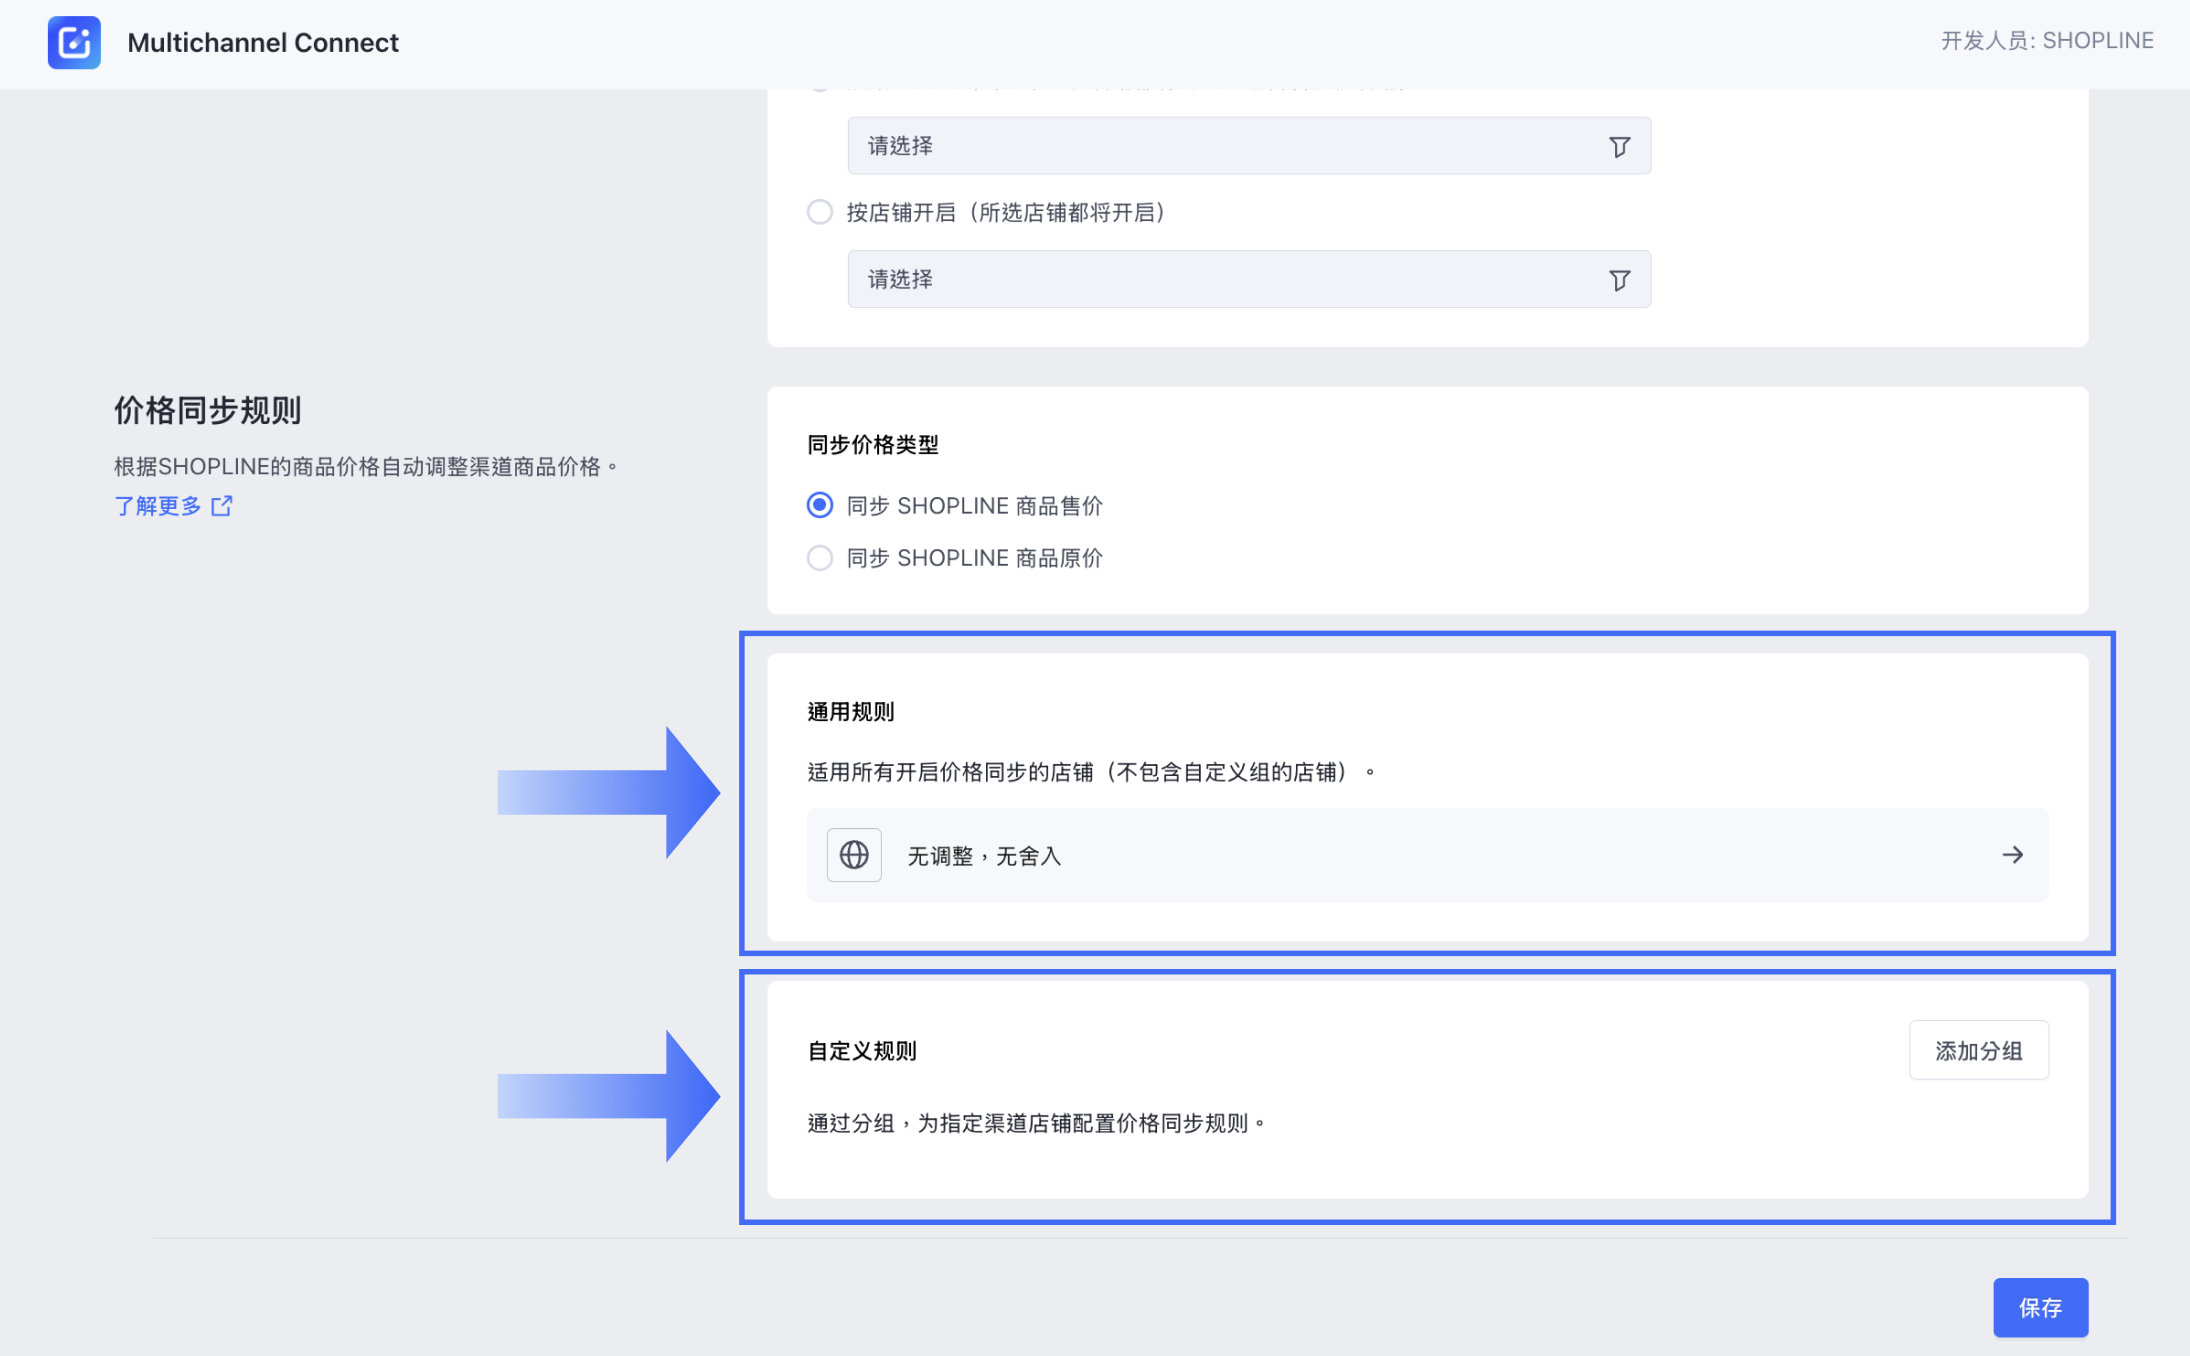Image resolution: width=2190 pixels, height=1356 pixels.
Task: Select 按店铺开启 radio option
Action: pyautogui.click(x=820, y=212)
